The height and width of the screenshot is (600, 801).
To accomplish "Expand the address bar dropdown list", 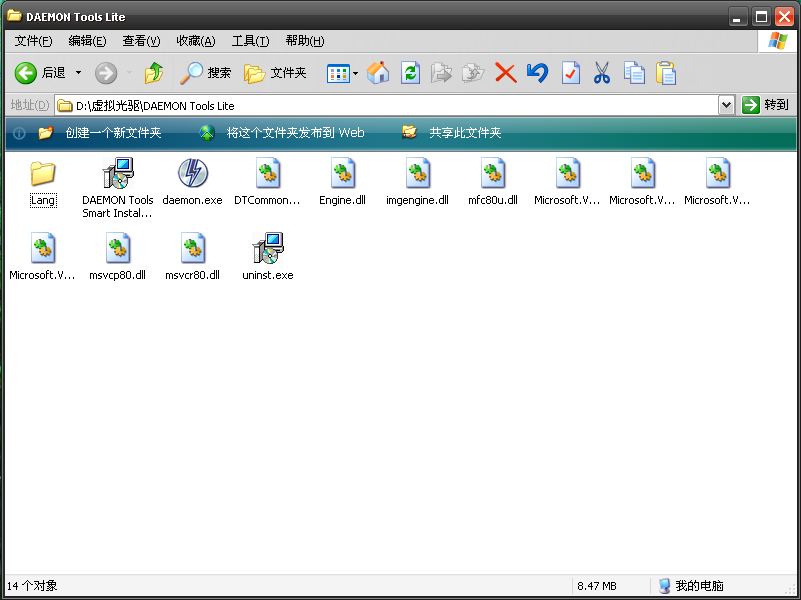I will 726,105.
